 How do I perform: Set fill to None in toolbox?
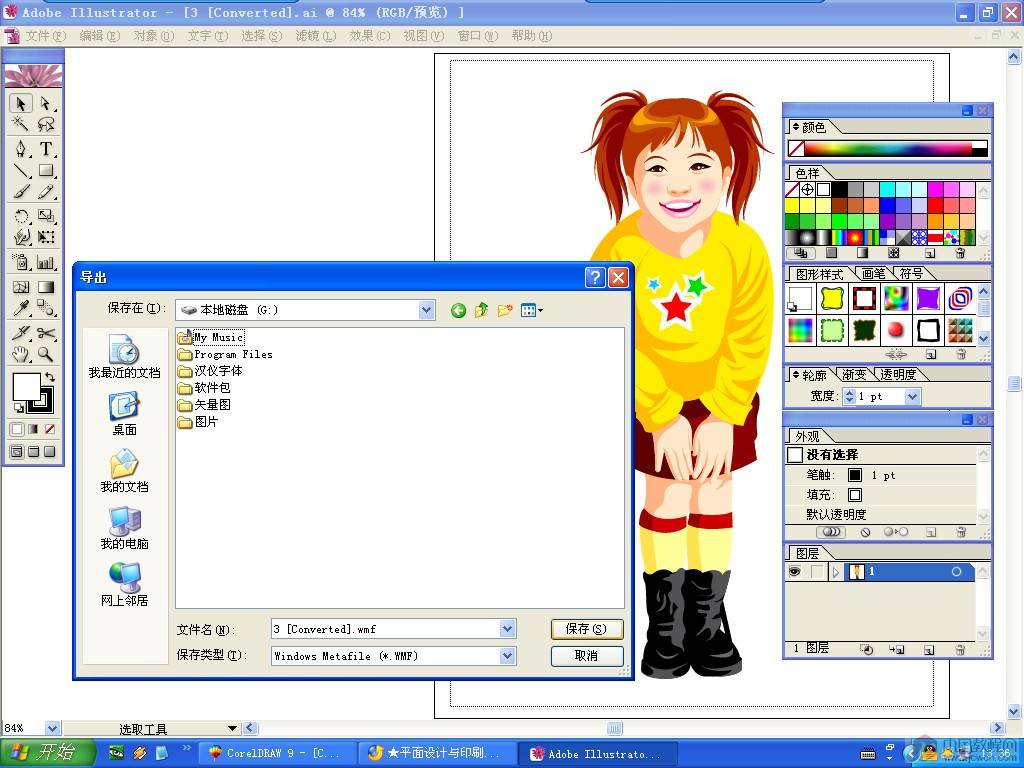point(50,429)
